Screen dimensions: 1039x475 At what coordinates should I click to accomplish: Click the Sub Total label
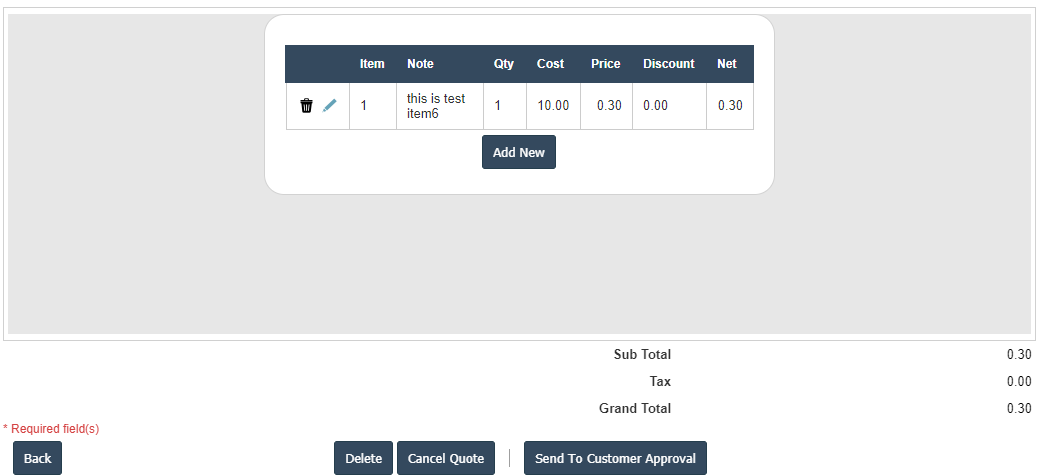642,355
